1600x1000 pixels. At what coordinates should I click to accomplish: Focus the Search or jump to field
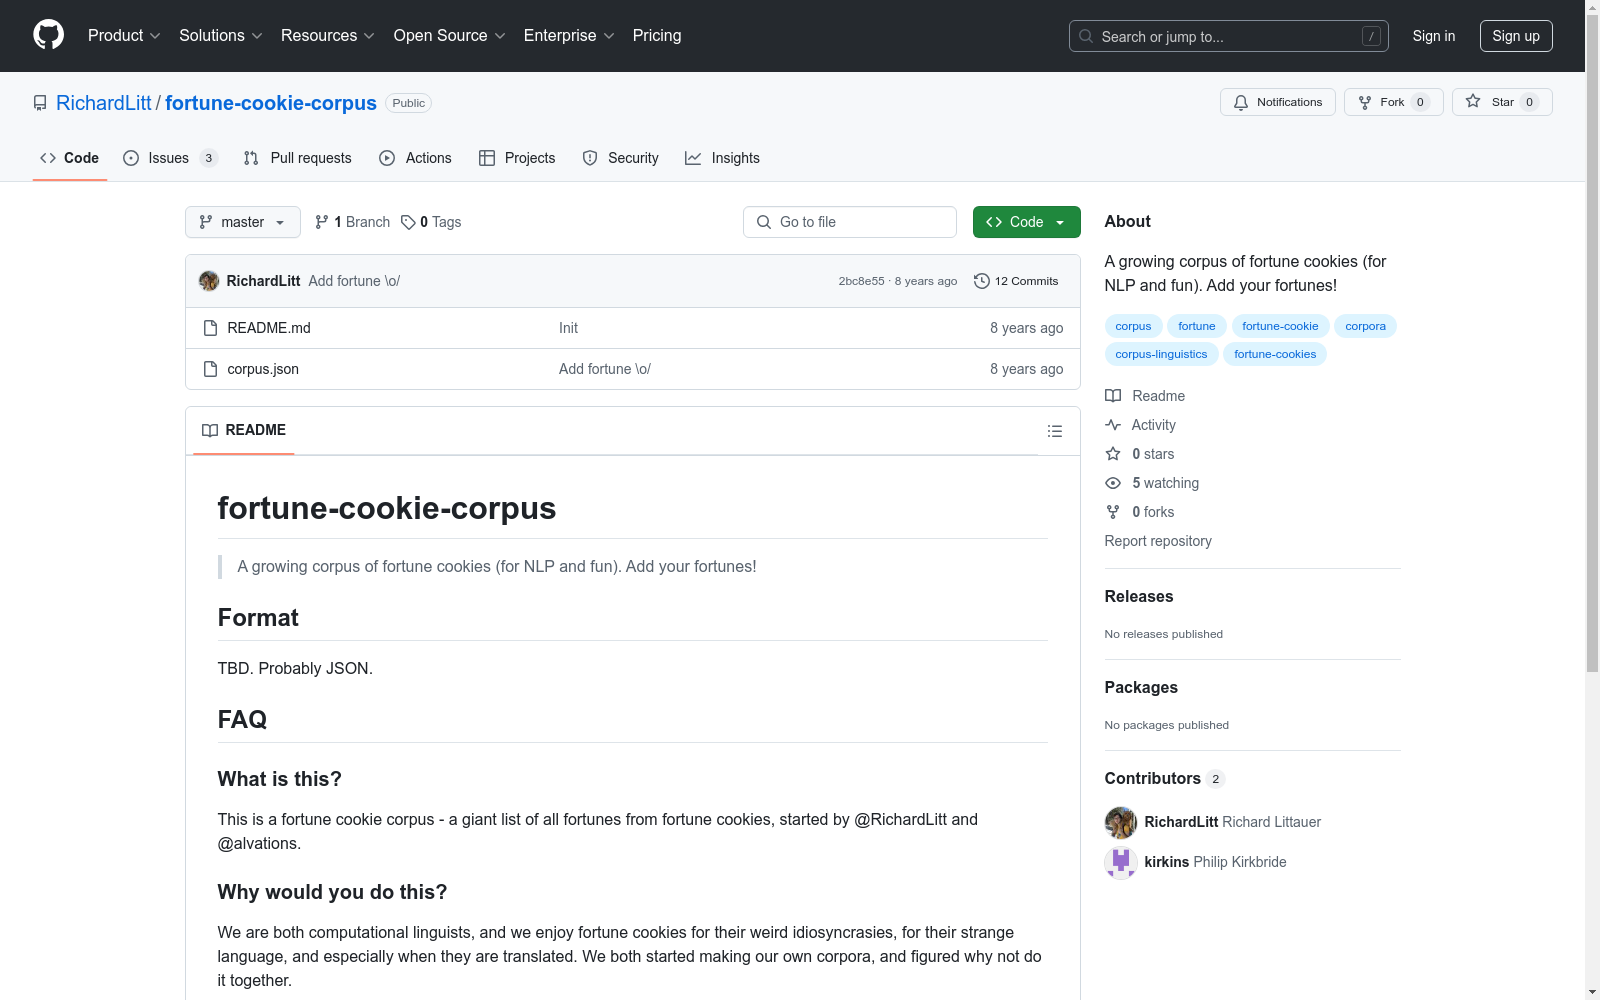(1229, 36)
